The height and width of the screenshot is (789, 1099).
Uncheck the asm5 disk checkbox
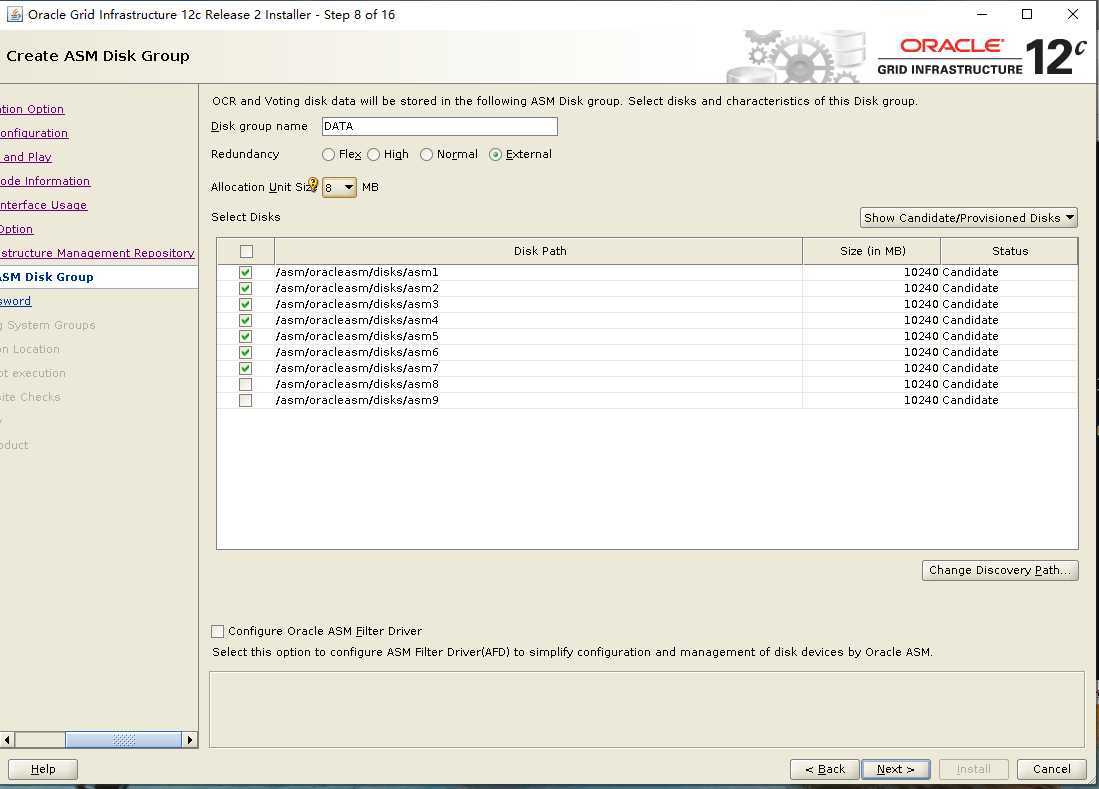pyautogui.click(x=245, y=336)
